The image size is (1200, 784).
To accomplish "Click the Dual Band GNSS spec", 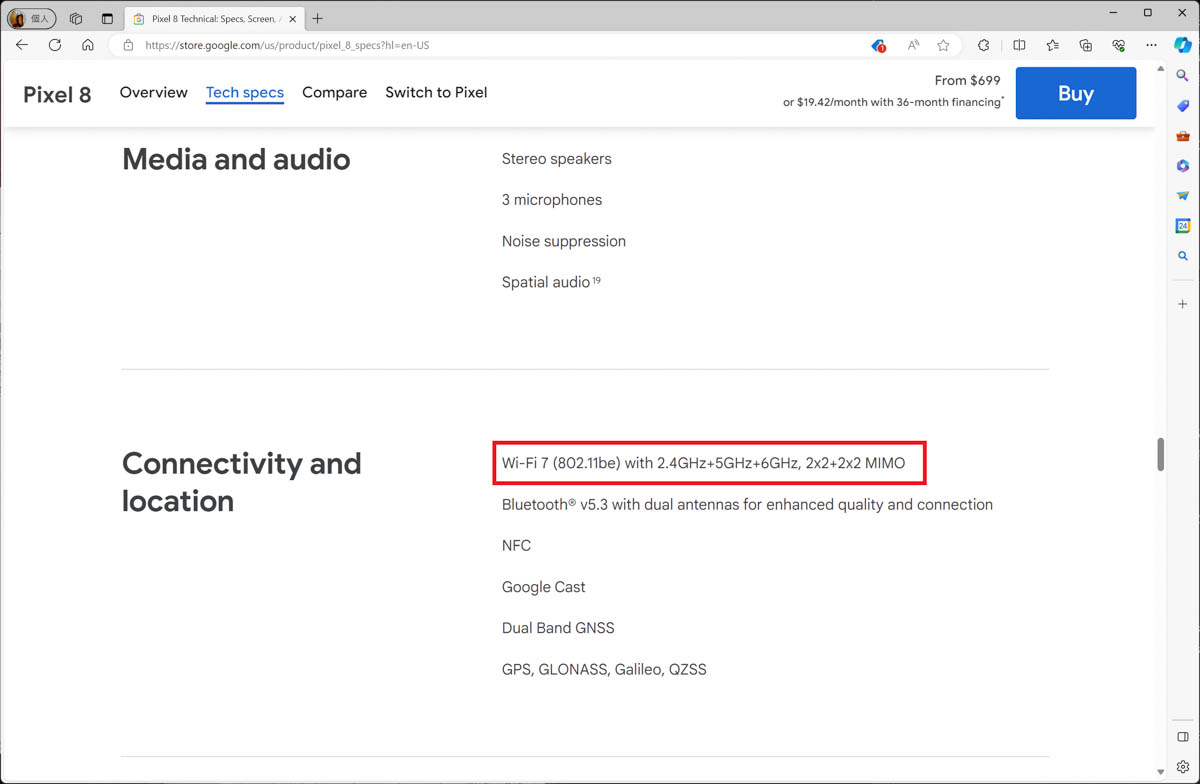I will point(558,628).
